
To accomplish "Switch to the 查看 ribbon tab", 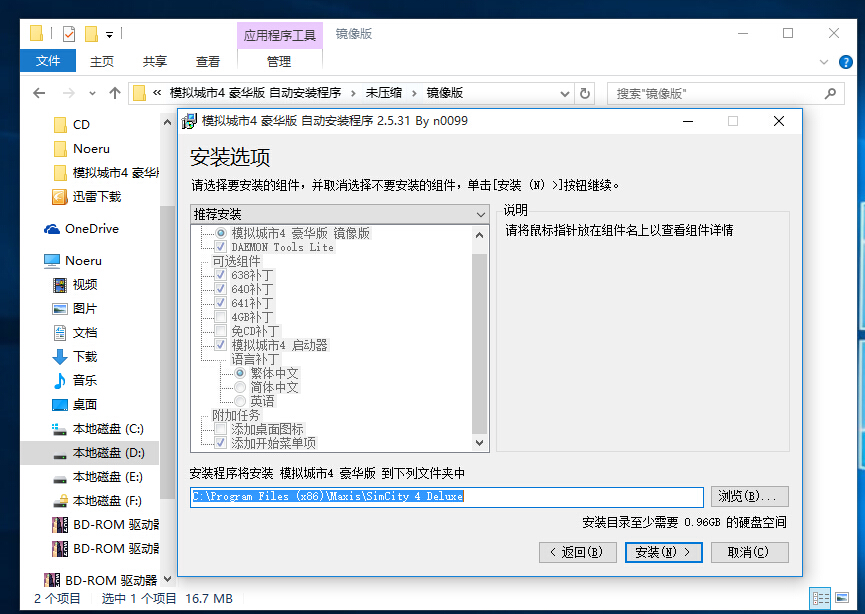I will [208, 61].
